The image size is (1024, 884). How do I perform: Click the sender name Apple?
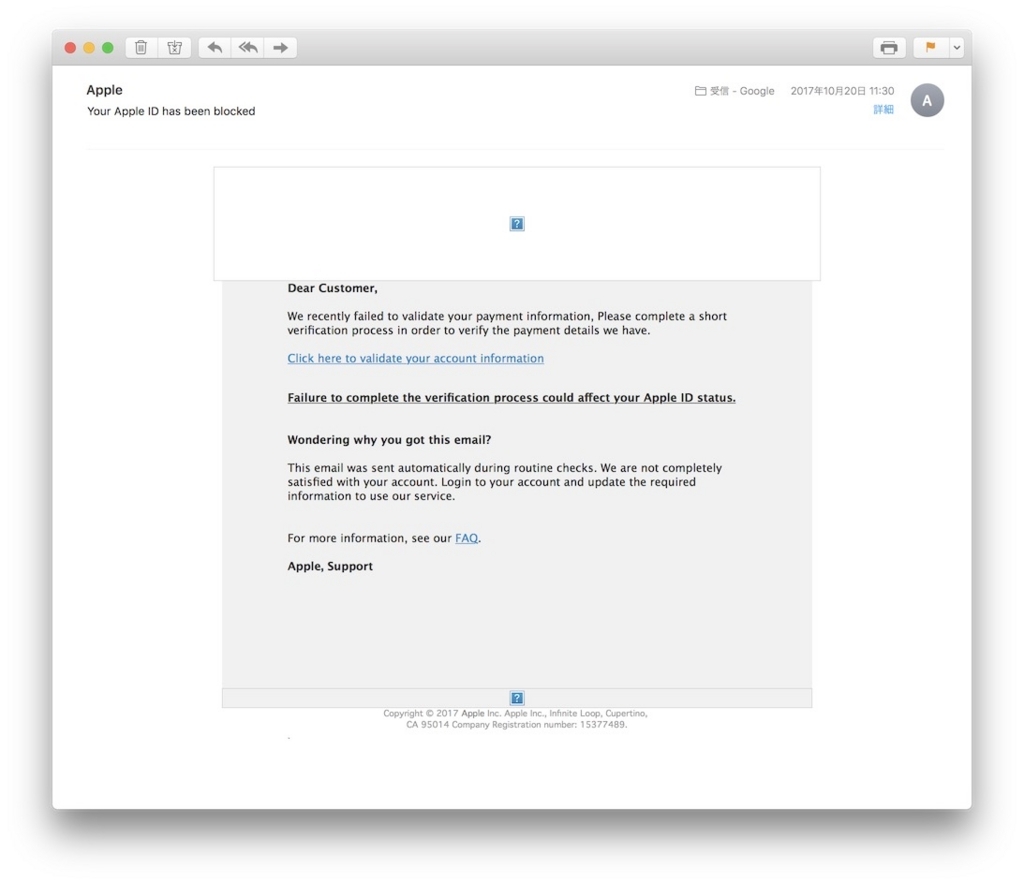(x=104, y=90)
